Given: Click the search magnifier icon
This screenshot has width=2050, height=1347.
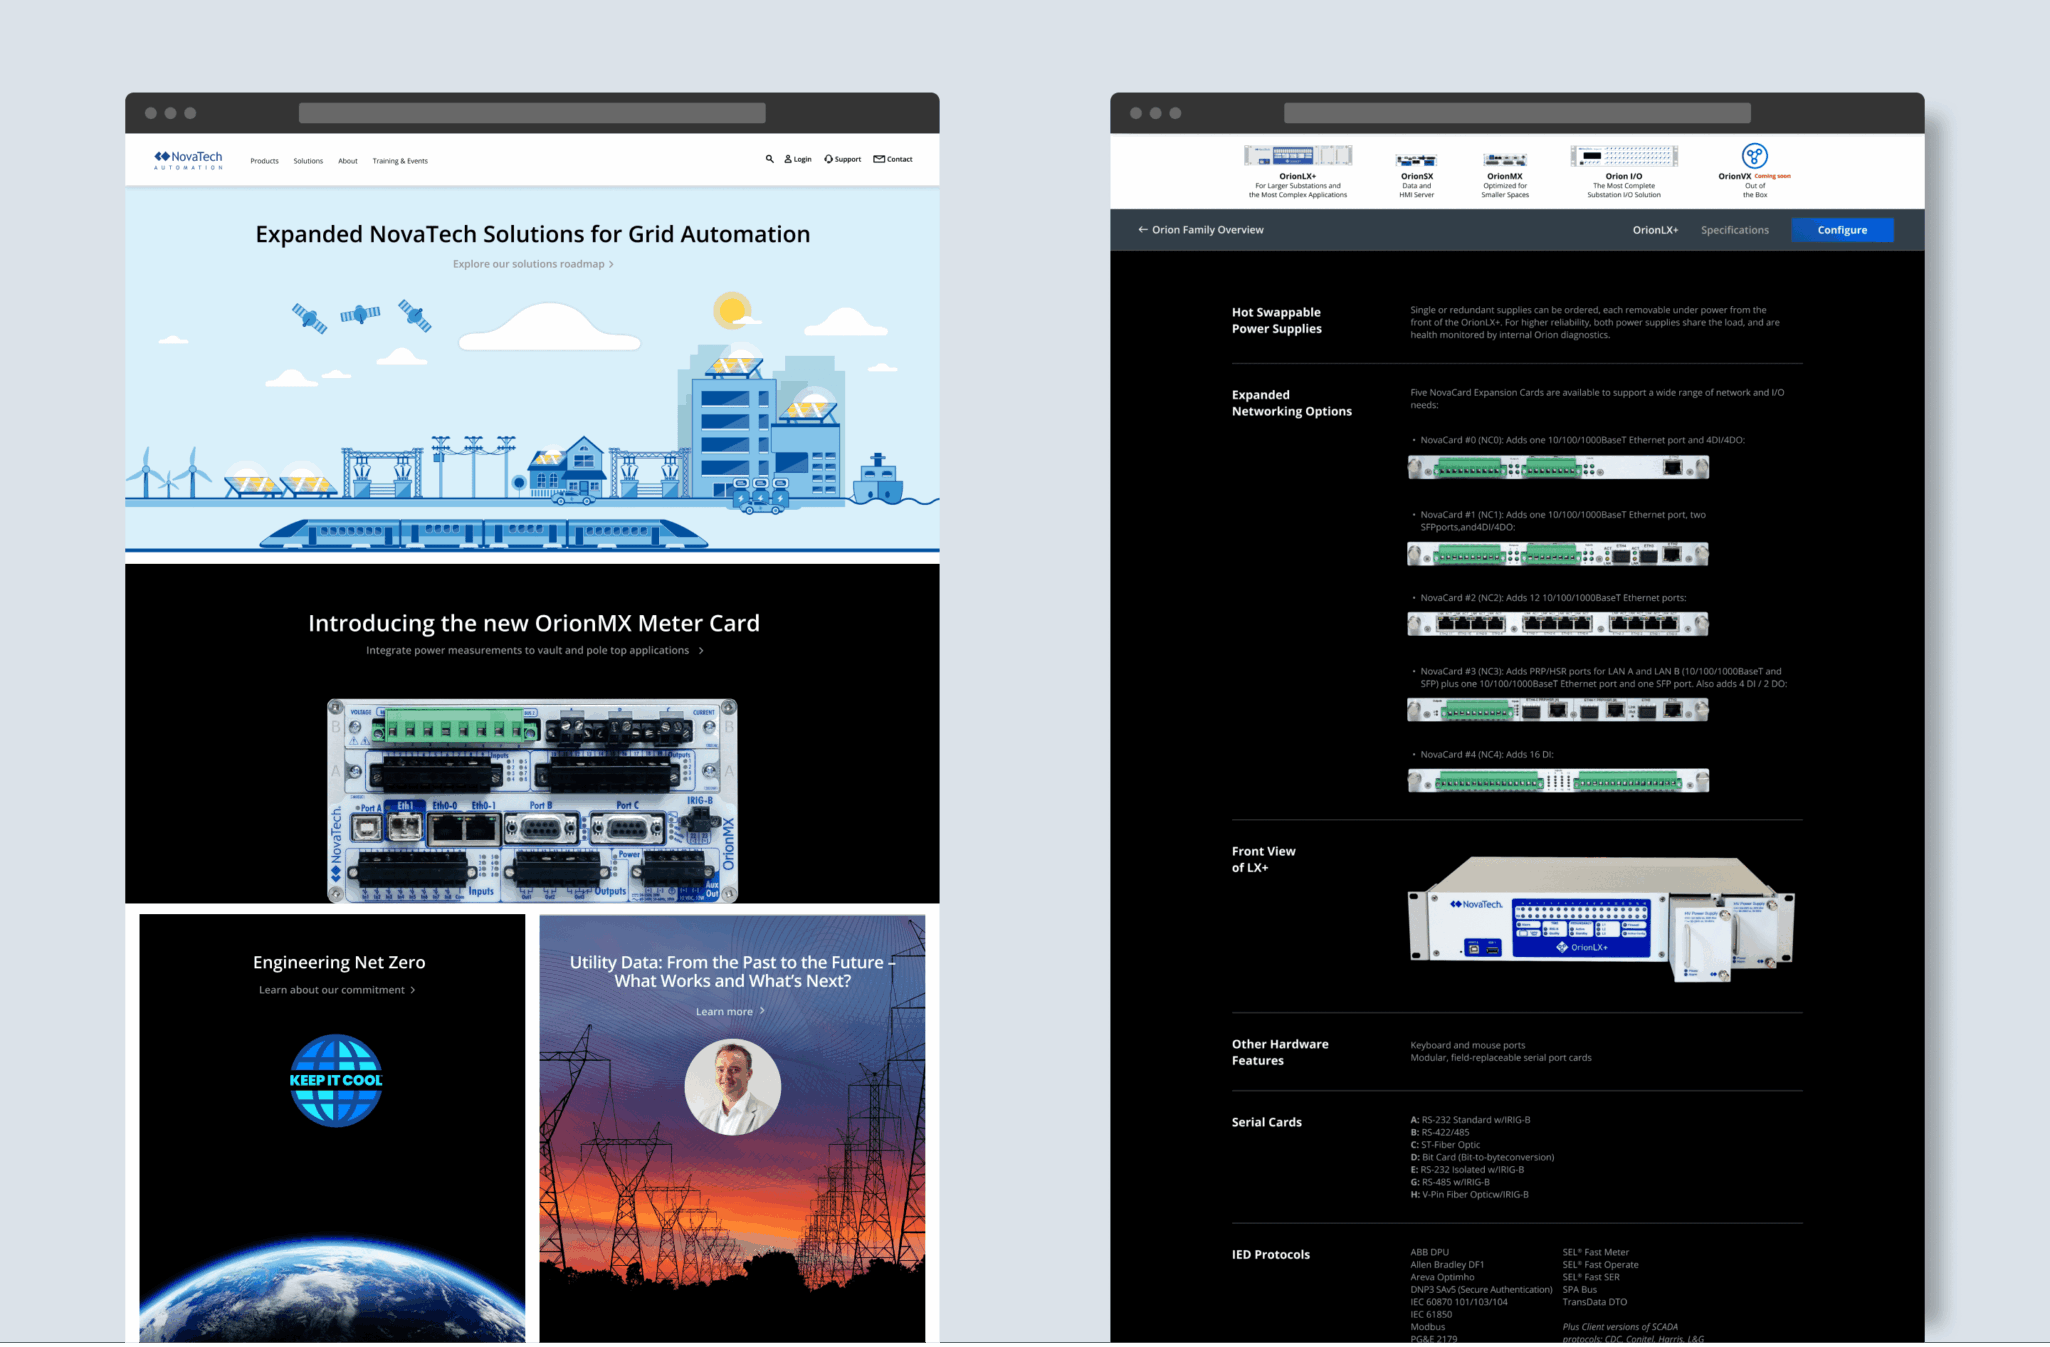Looking at the screenshot, I should (x=769, y=159).
